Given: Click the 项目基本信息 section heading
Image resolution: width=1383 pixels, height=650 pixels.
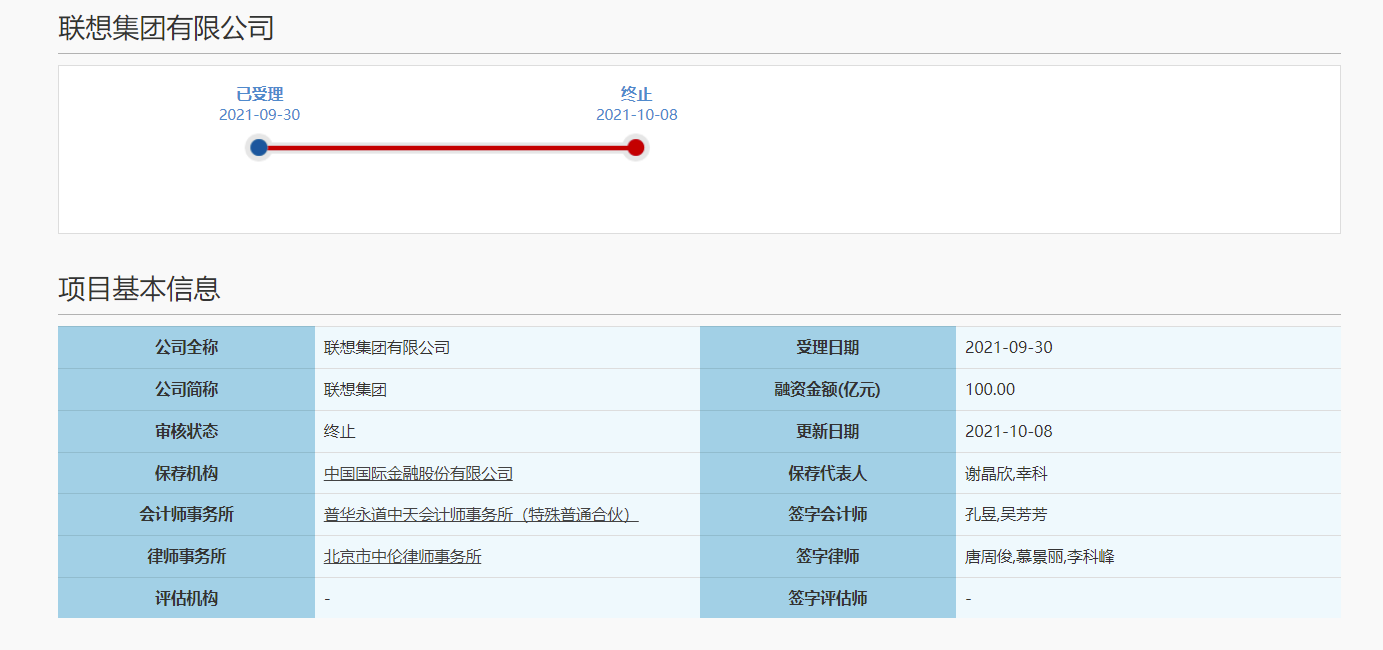Looking at the screenshot, I should coord(139,289).
